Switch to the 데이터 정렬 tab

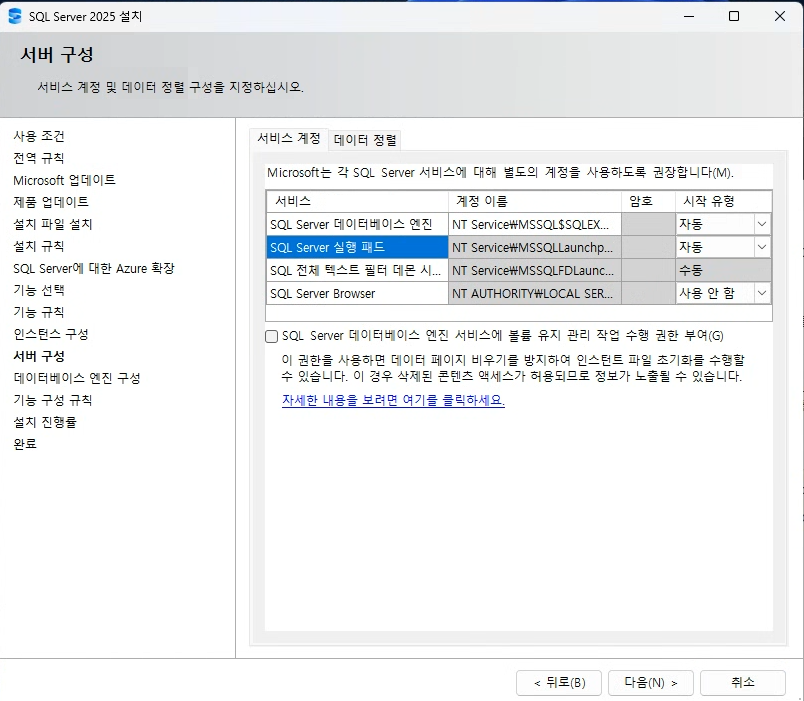pos(365,140)
